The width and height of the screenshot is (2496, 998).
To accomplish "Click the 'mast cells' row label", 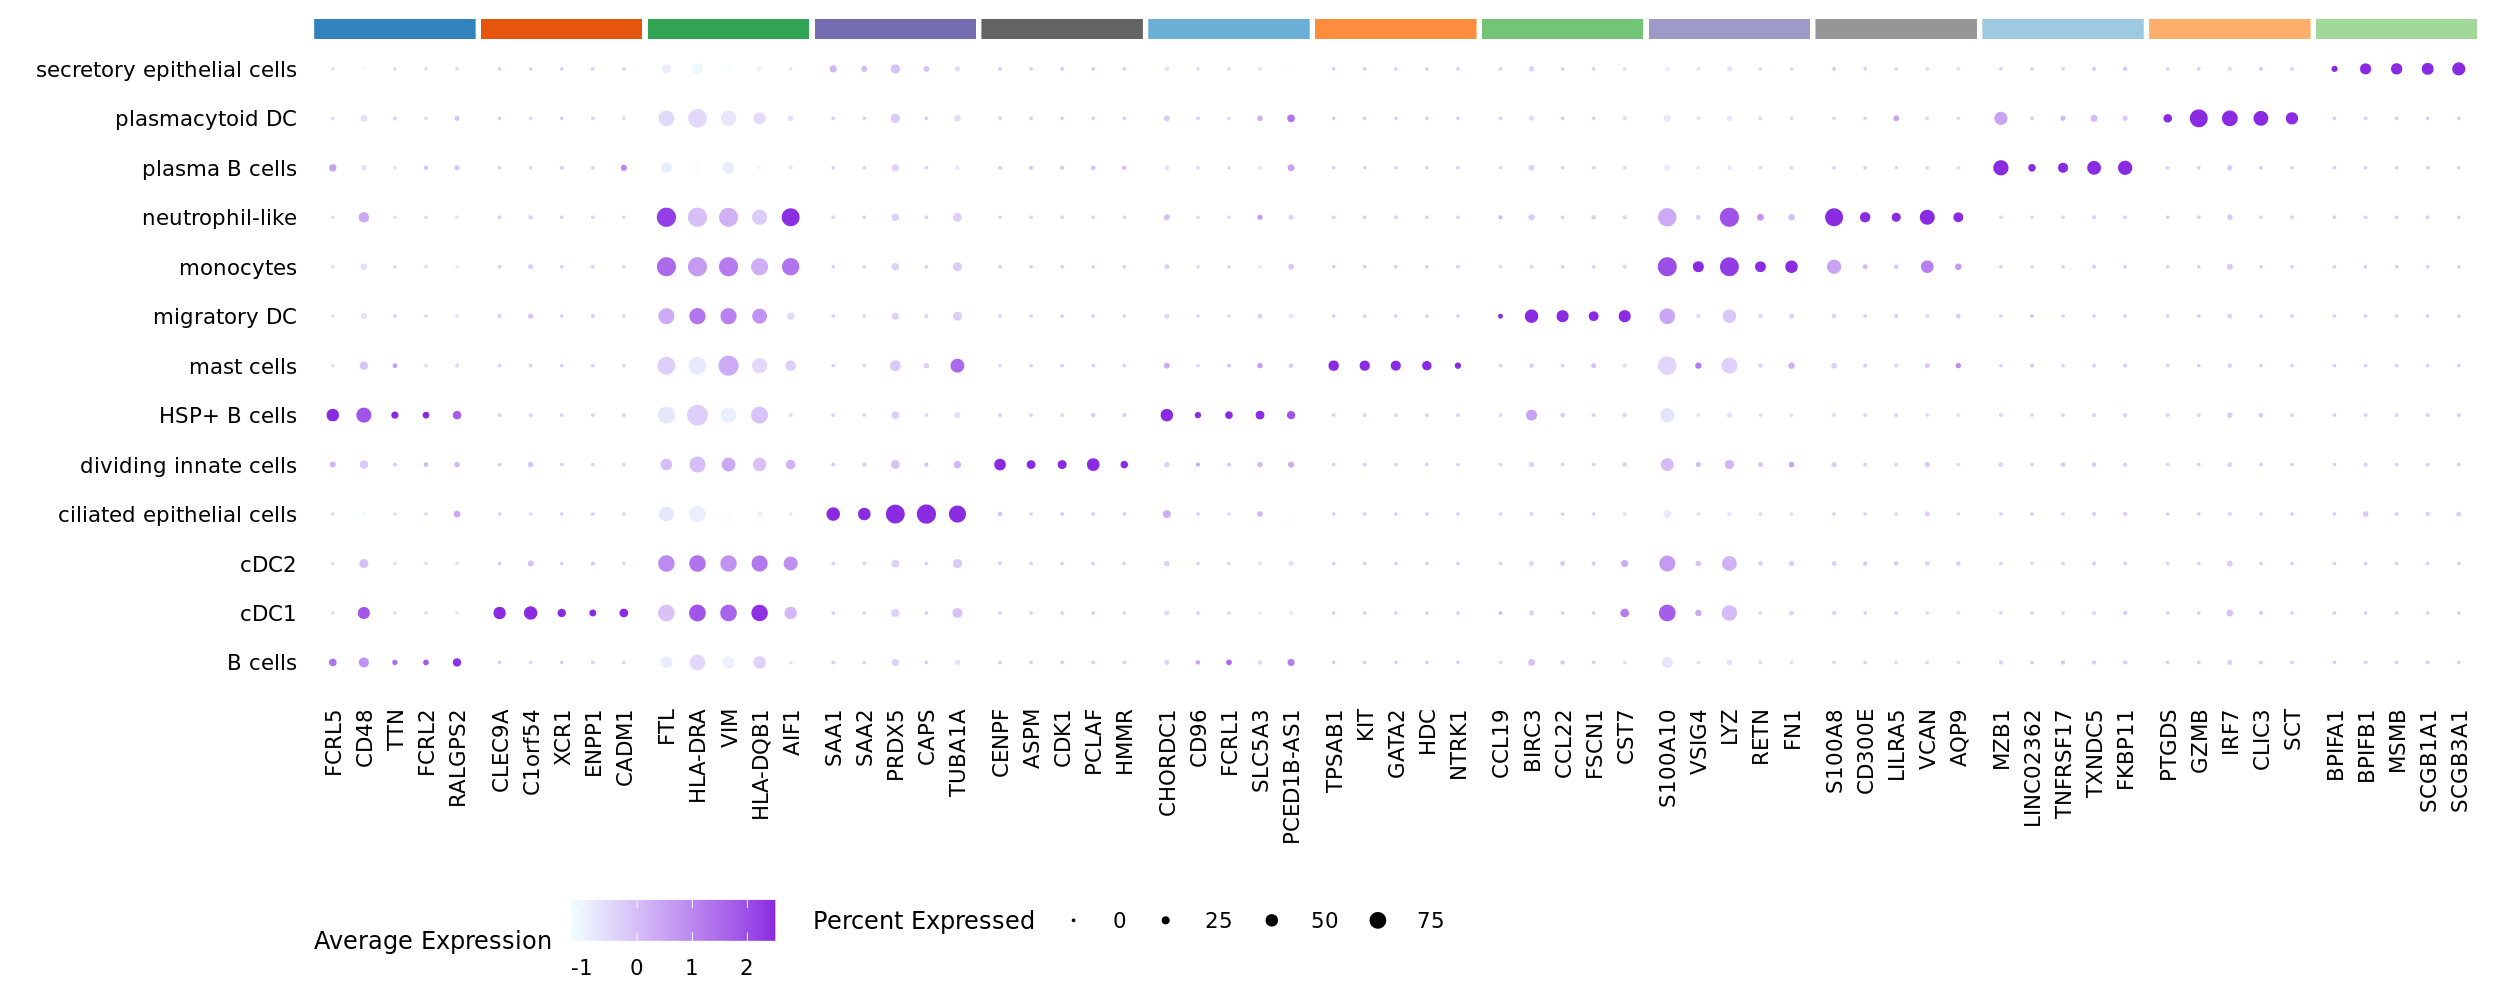I will [x=243, y=367].
